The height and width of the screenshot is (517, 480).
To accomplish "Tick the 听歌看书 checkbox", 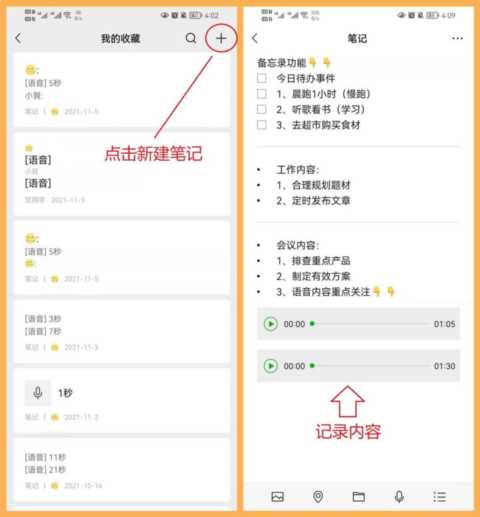I will 262,109.
